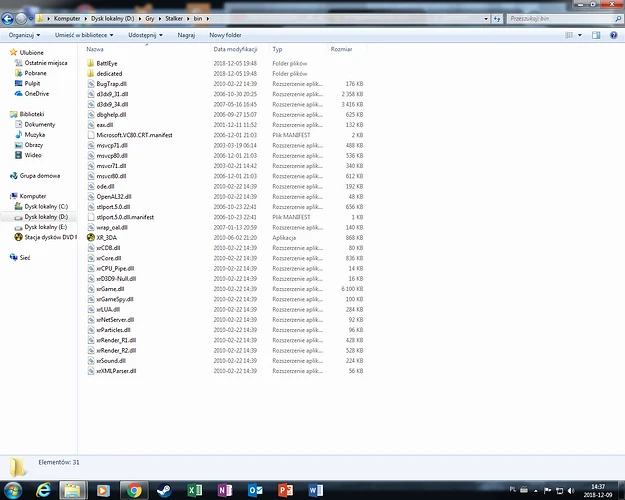Expand address bar history dropdown

tap(486, 19)
